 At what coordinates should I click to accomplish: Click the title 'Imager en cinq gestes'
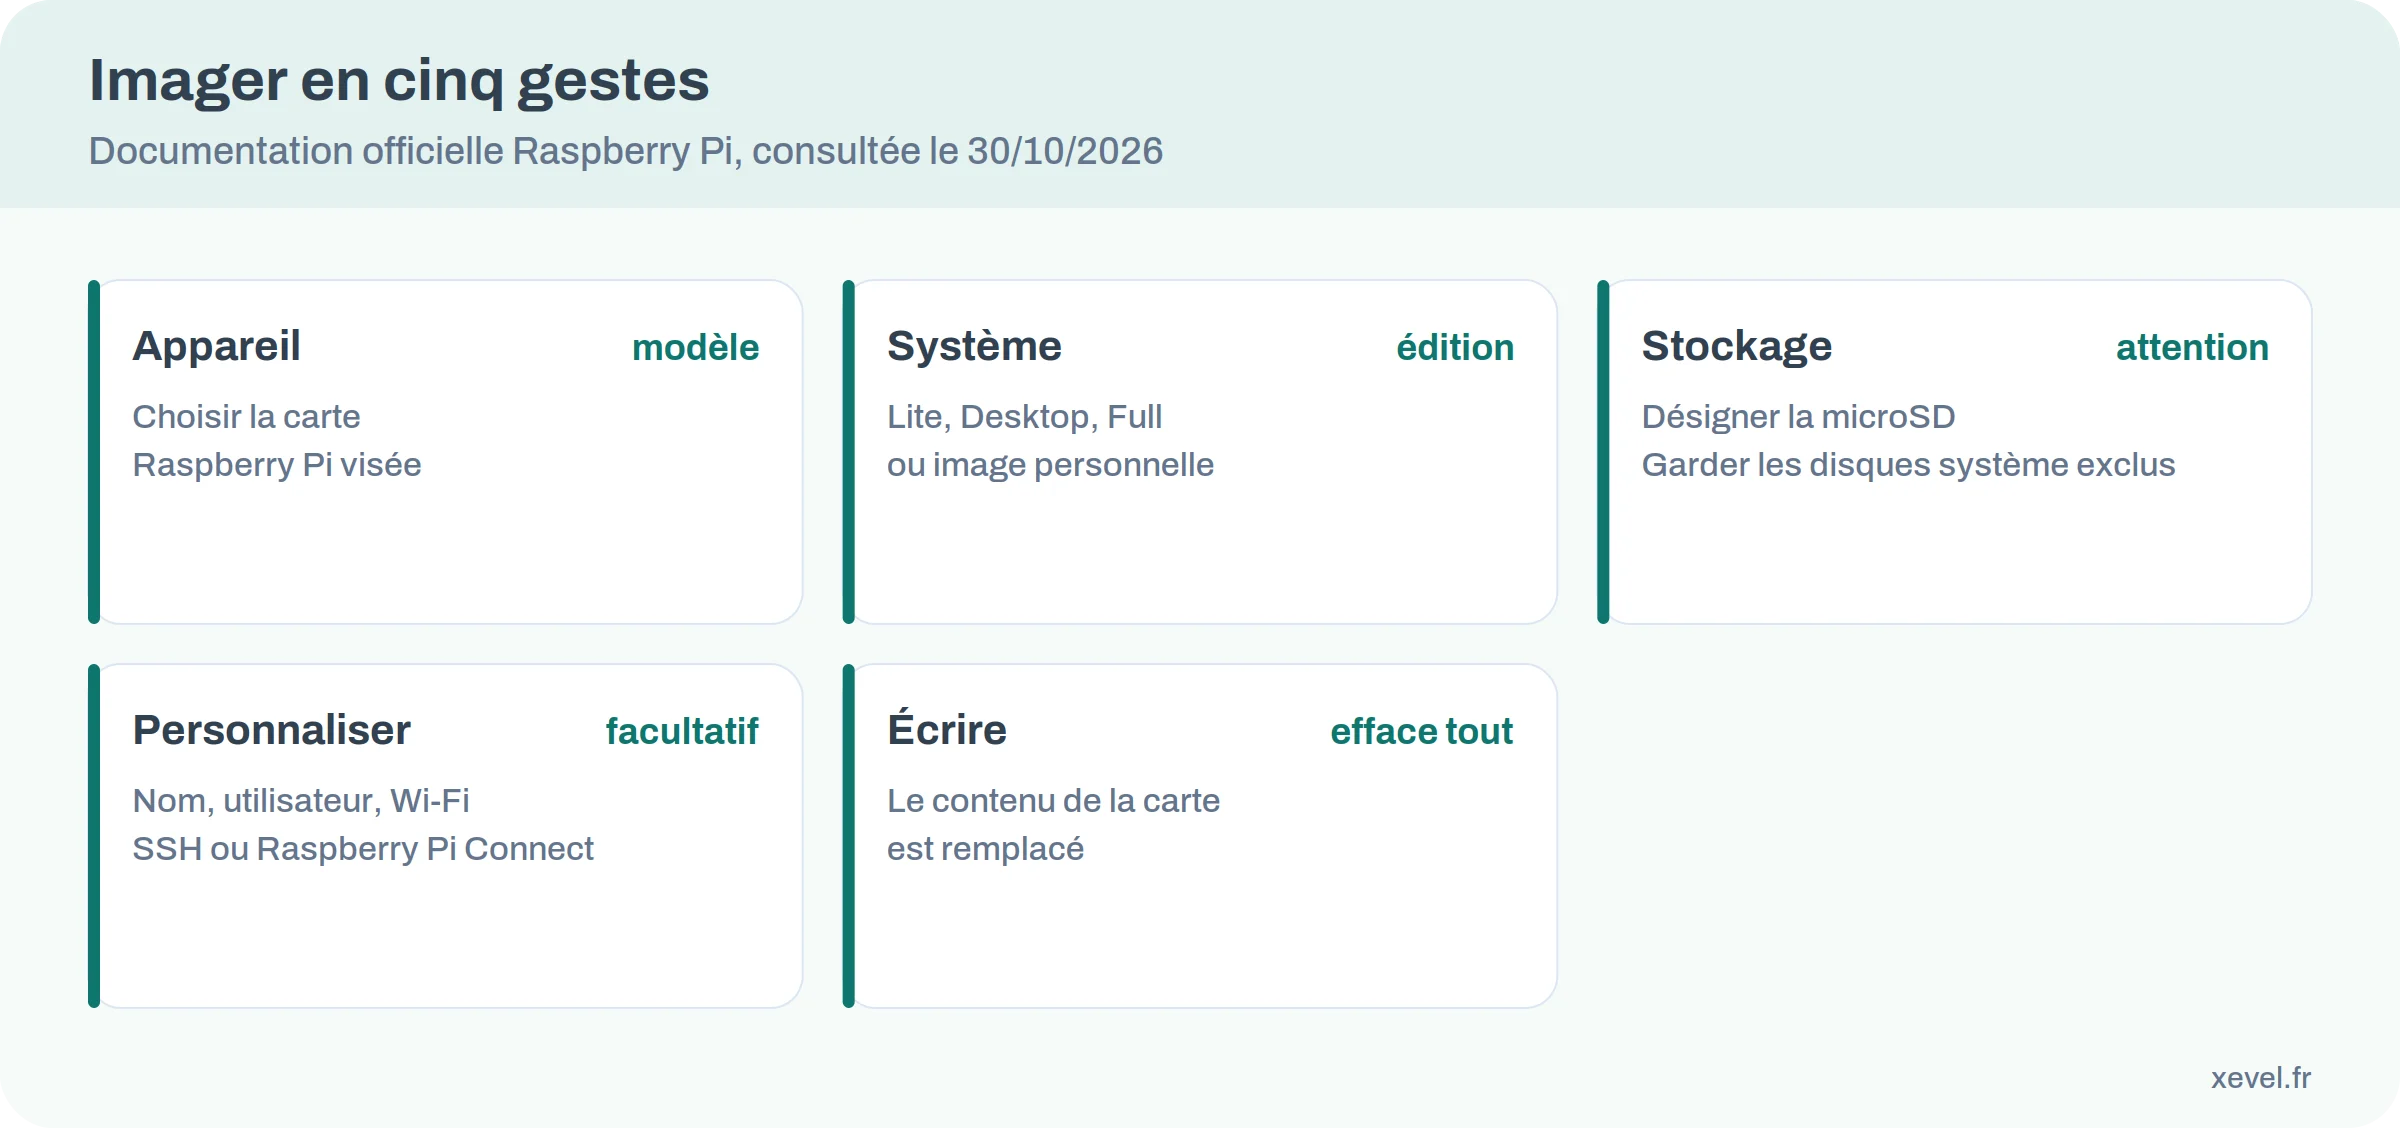(x=399, y=81)
